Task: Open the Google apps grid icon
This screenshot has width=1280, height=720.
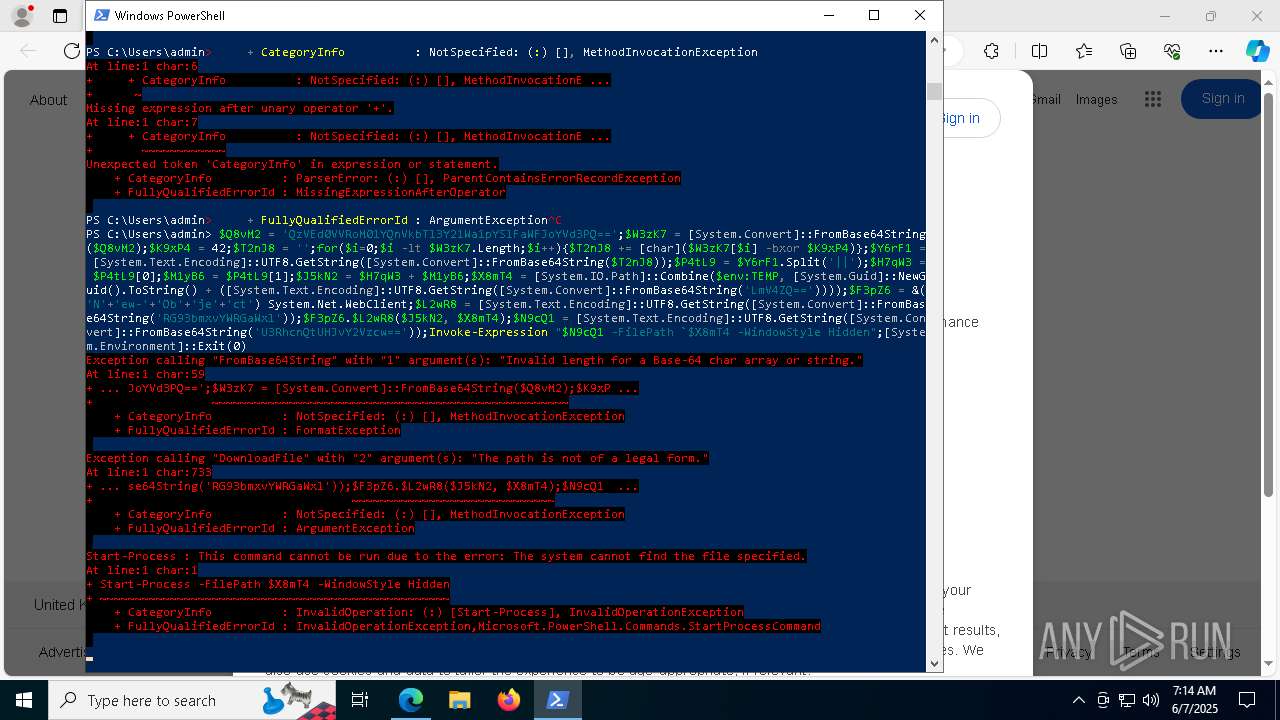Action: coord(1153,99)
